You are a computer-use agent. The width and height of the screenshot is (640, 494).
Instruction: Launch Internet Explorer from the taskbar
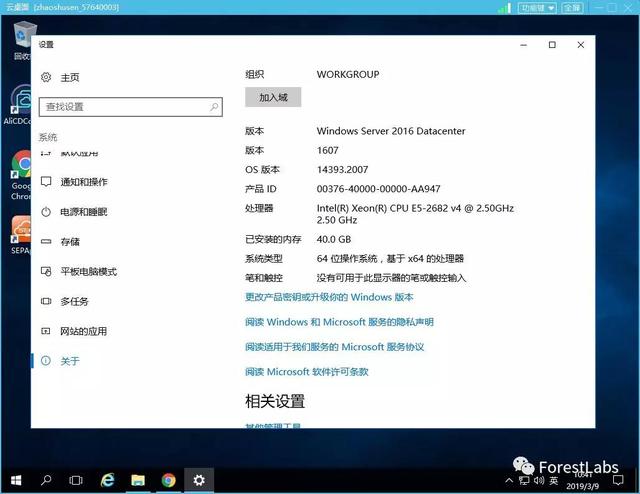107,481
